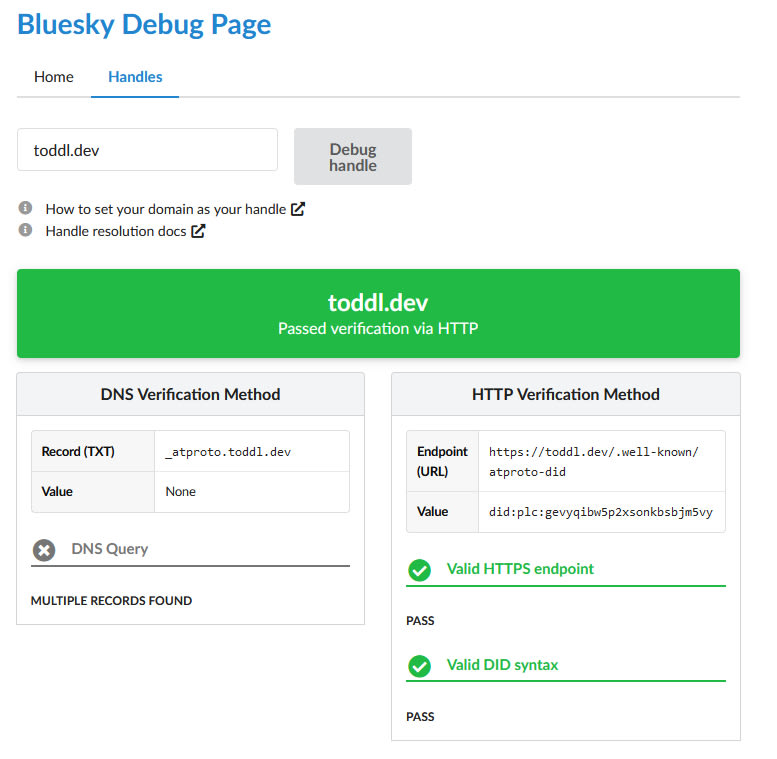Viewport: 777px width, 759px height.
Task: Click the 'HTTP Verification Method' header
Action: 566,394
